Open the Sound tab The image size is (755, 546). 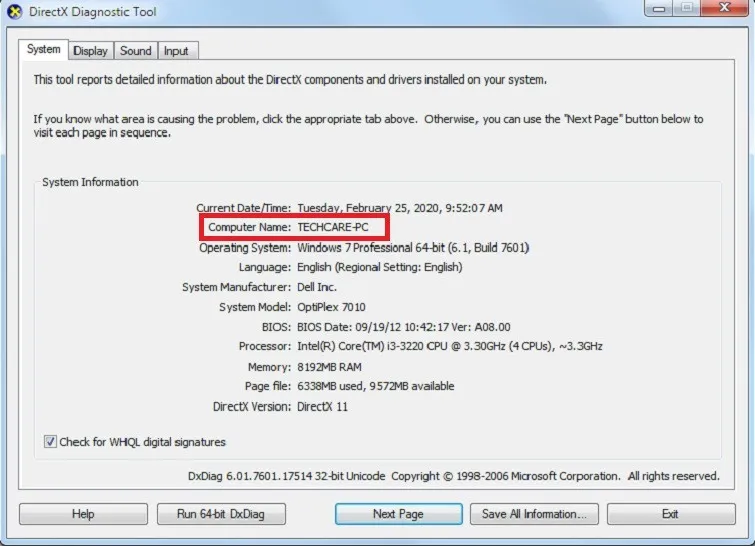pos(135,51)
